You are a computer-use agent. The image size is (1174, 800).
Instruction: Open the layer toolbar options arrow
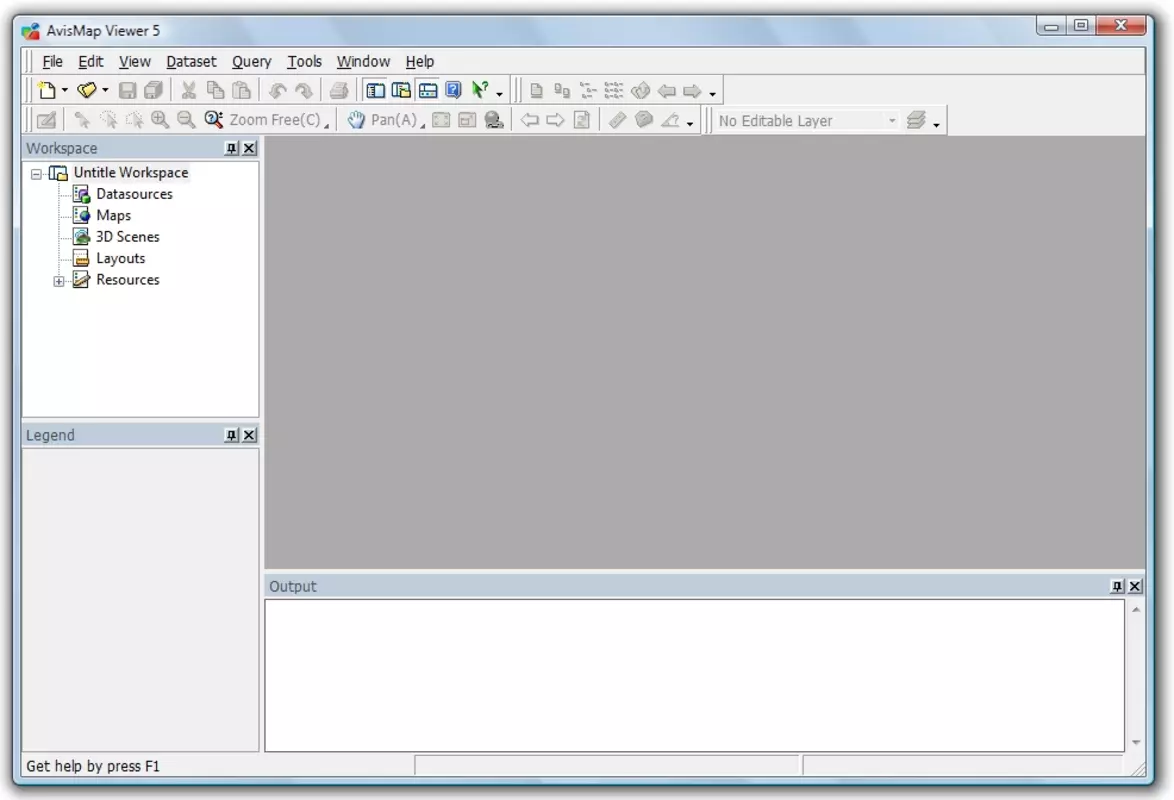pos(936,123)
